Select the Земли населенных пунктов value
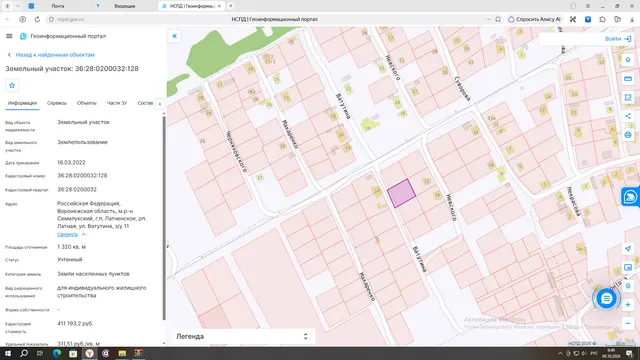640x360 pixels. pos(93,274)
